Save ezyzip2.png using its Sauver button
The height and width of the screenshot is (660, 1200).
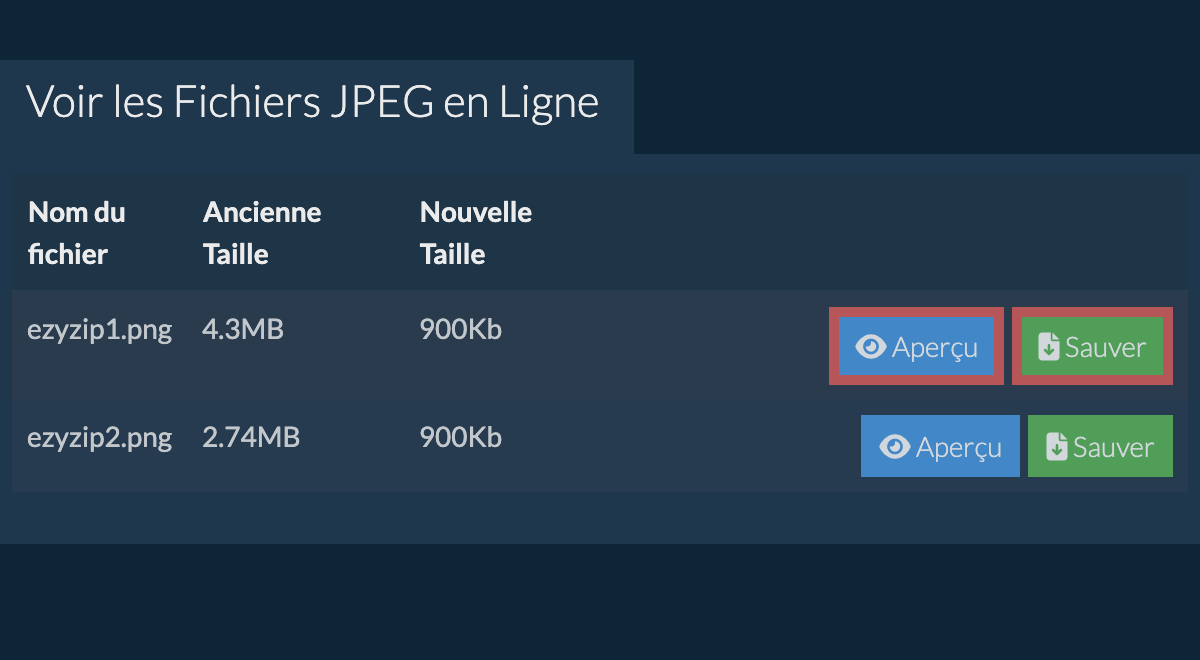click(x=1100, y=446)
